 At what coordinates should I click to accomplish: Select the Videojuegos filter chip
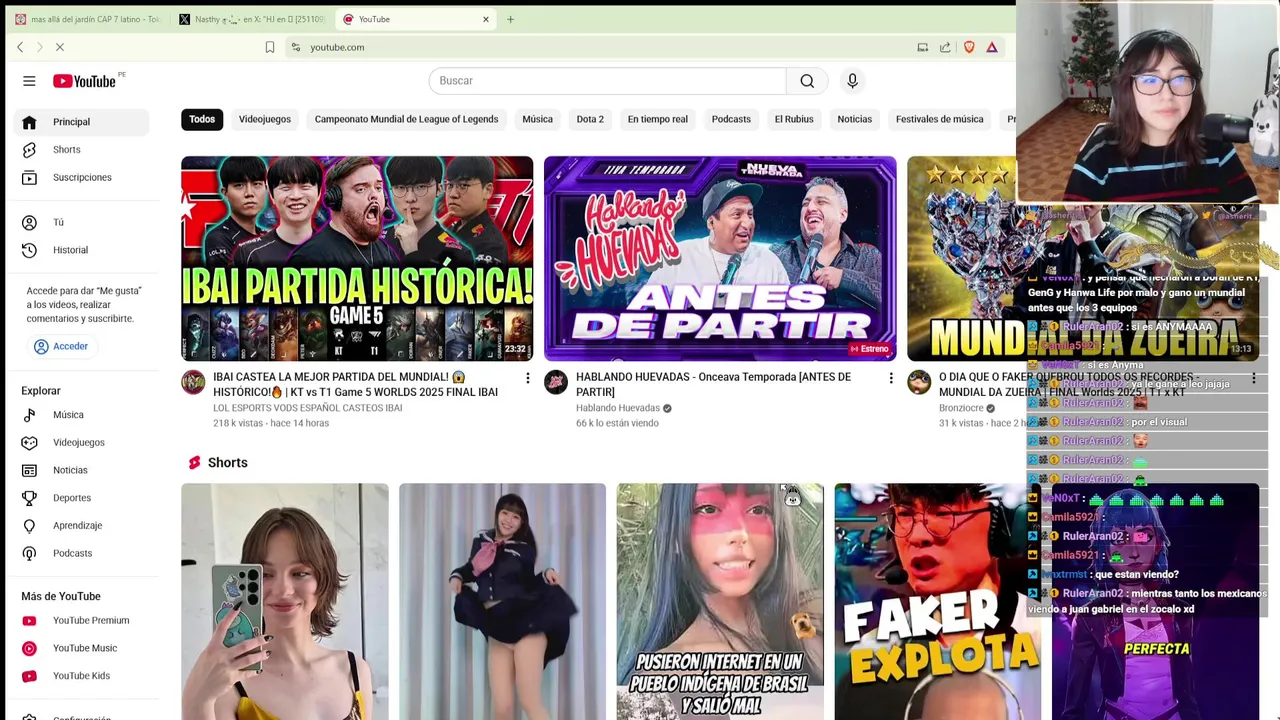click(265, 119)
